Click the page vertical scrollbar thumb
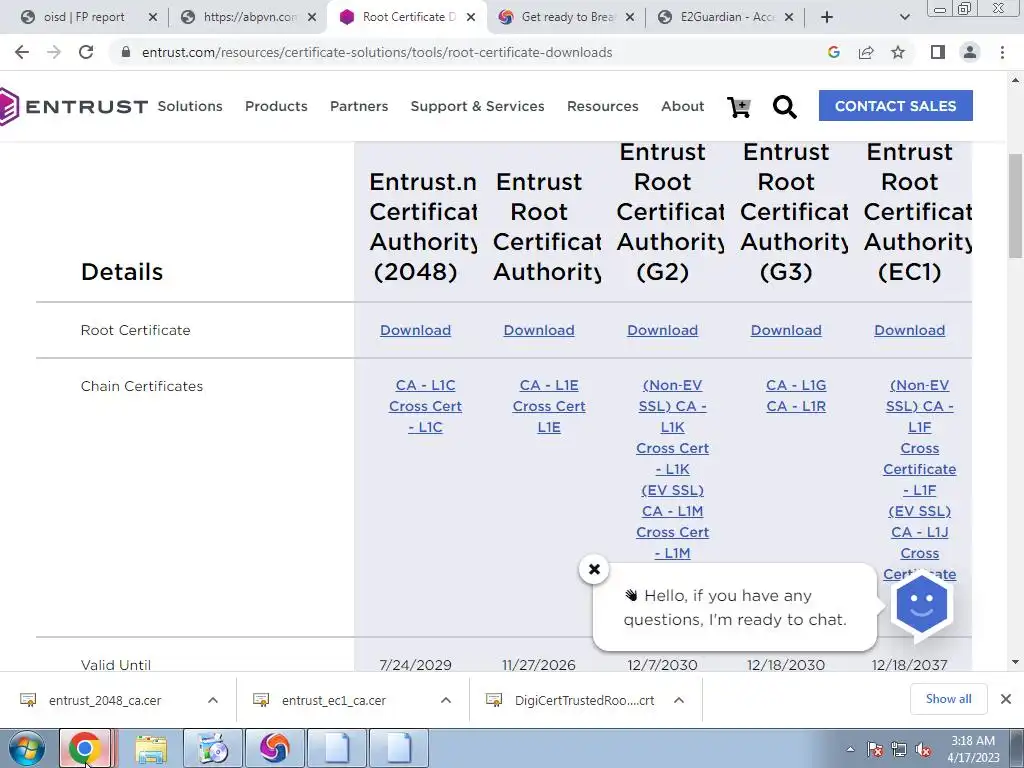 (x=1016, y=206)
